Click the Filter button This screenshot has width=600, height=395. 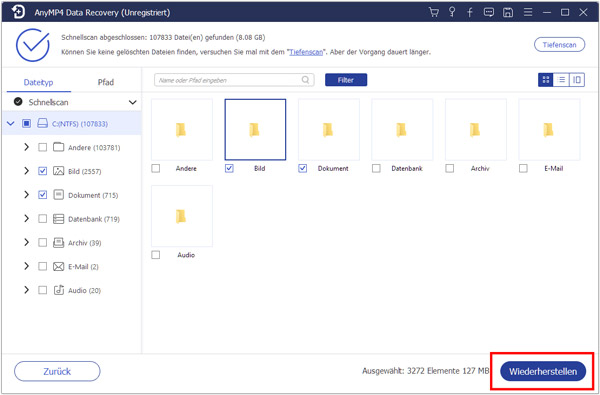click(346, 80)
